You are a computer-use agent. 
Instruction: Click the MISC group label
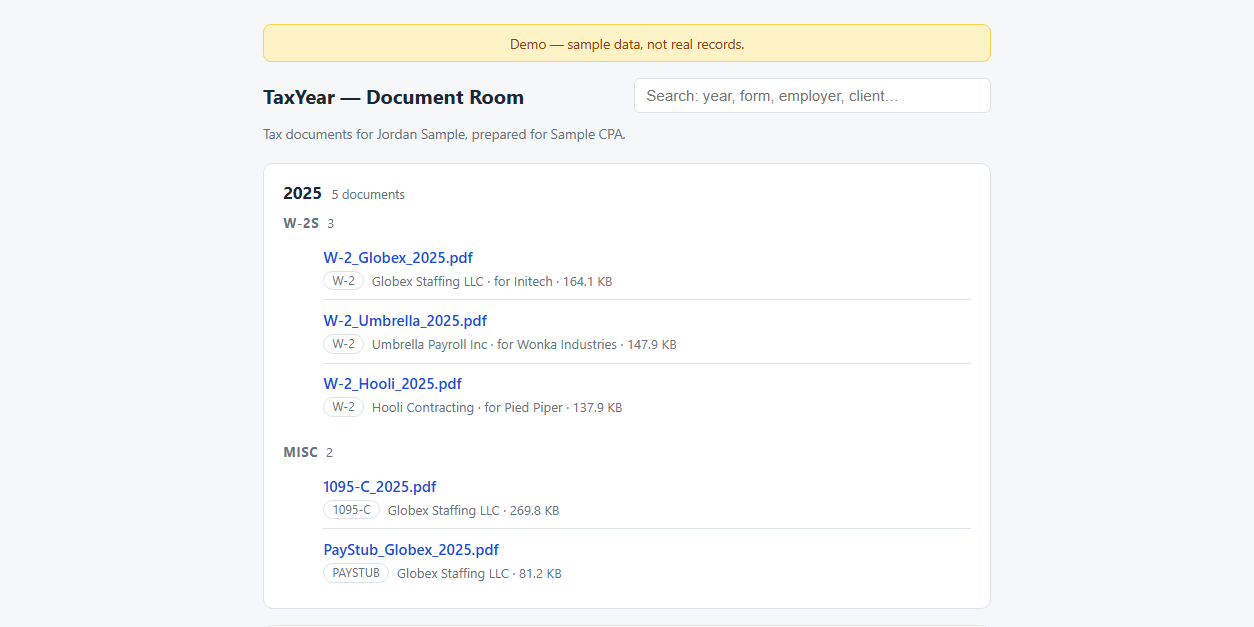(x=300, y=452)
